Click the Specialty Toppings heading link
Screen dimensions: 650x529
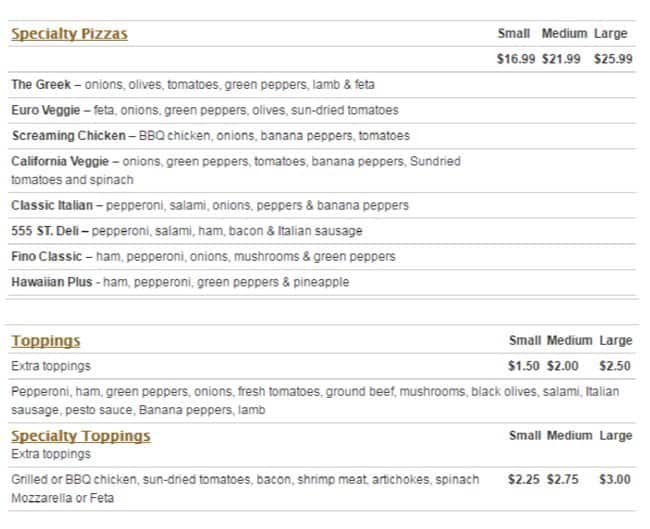[x=80, y=436]
